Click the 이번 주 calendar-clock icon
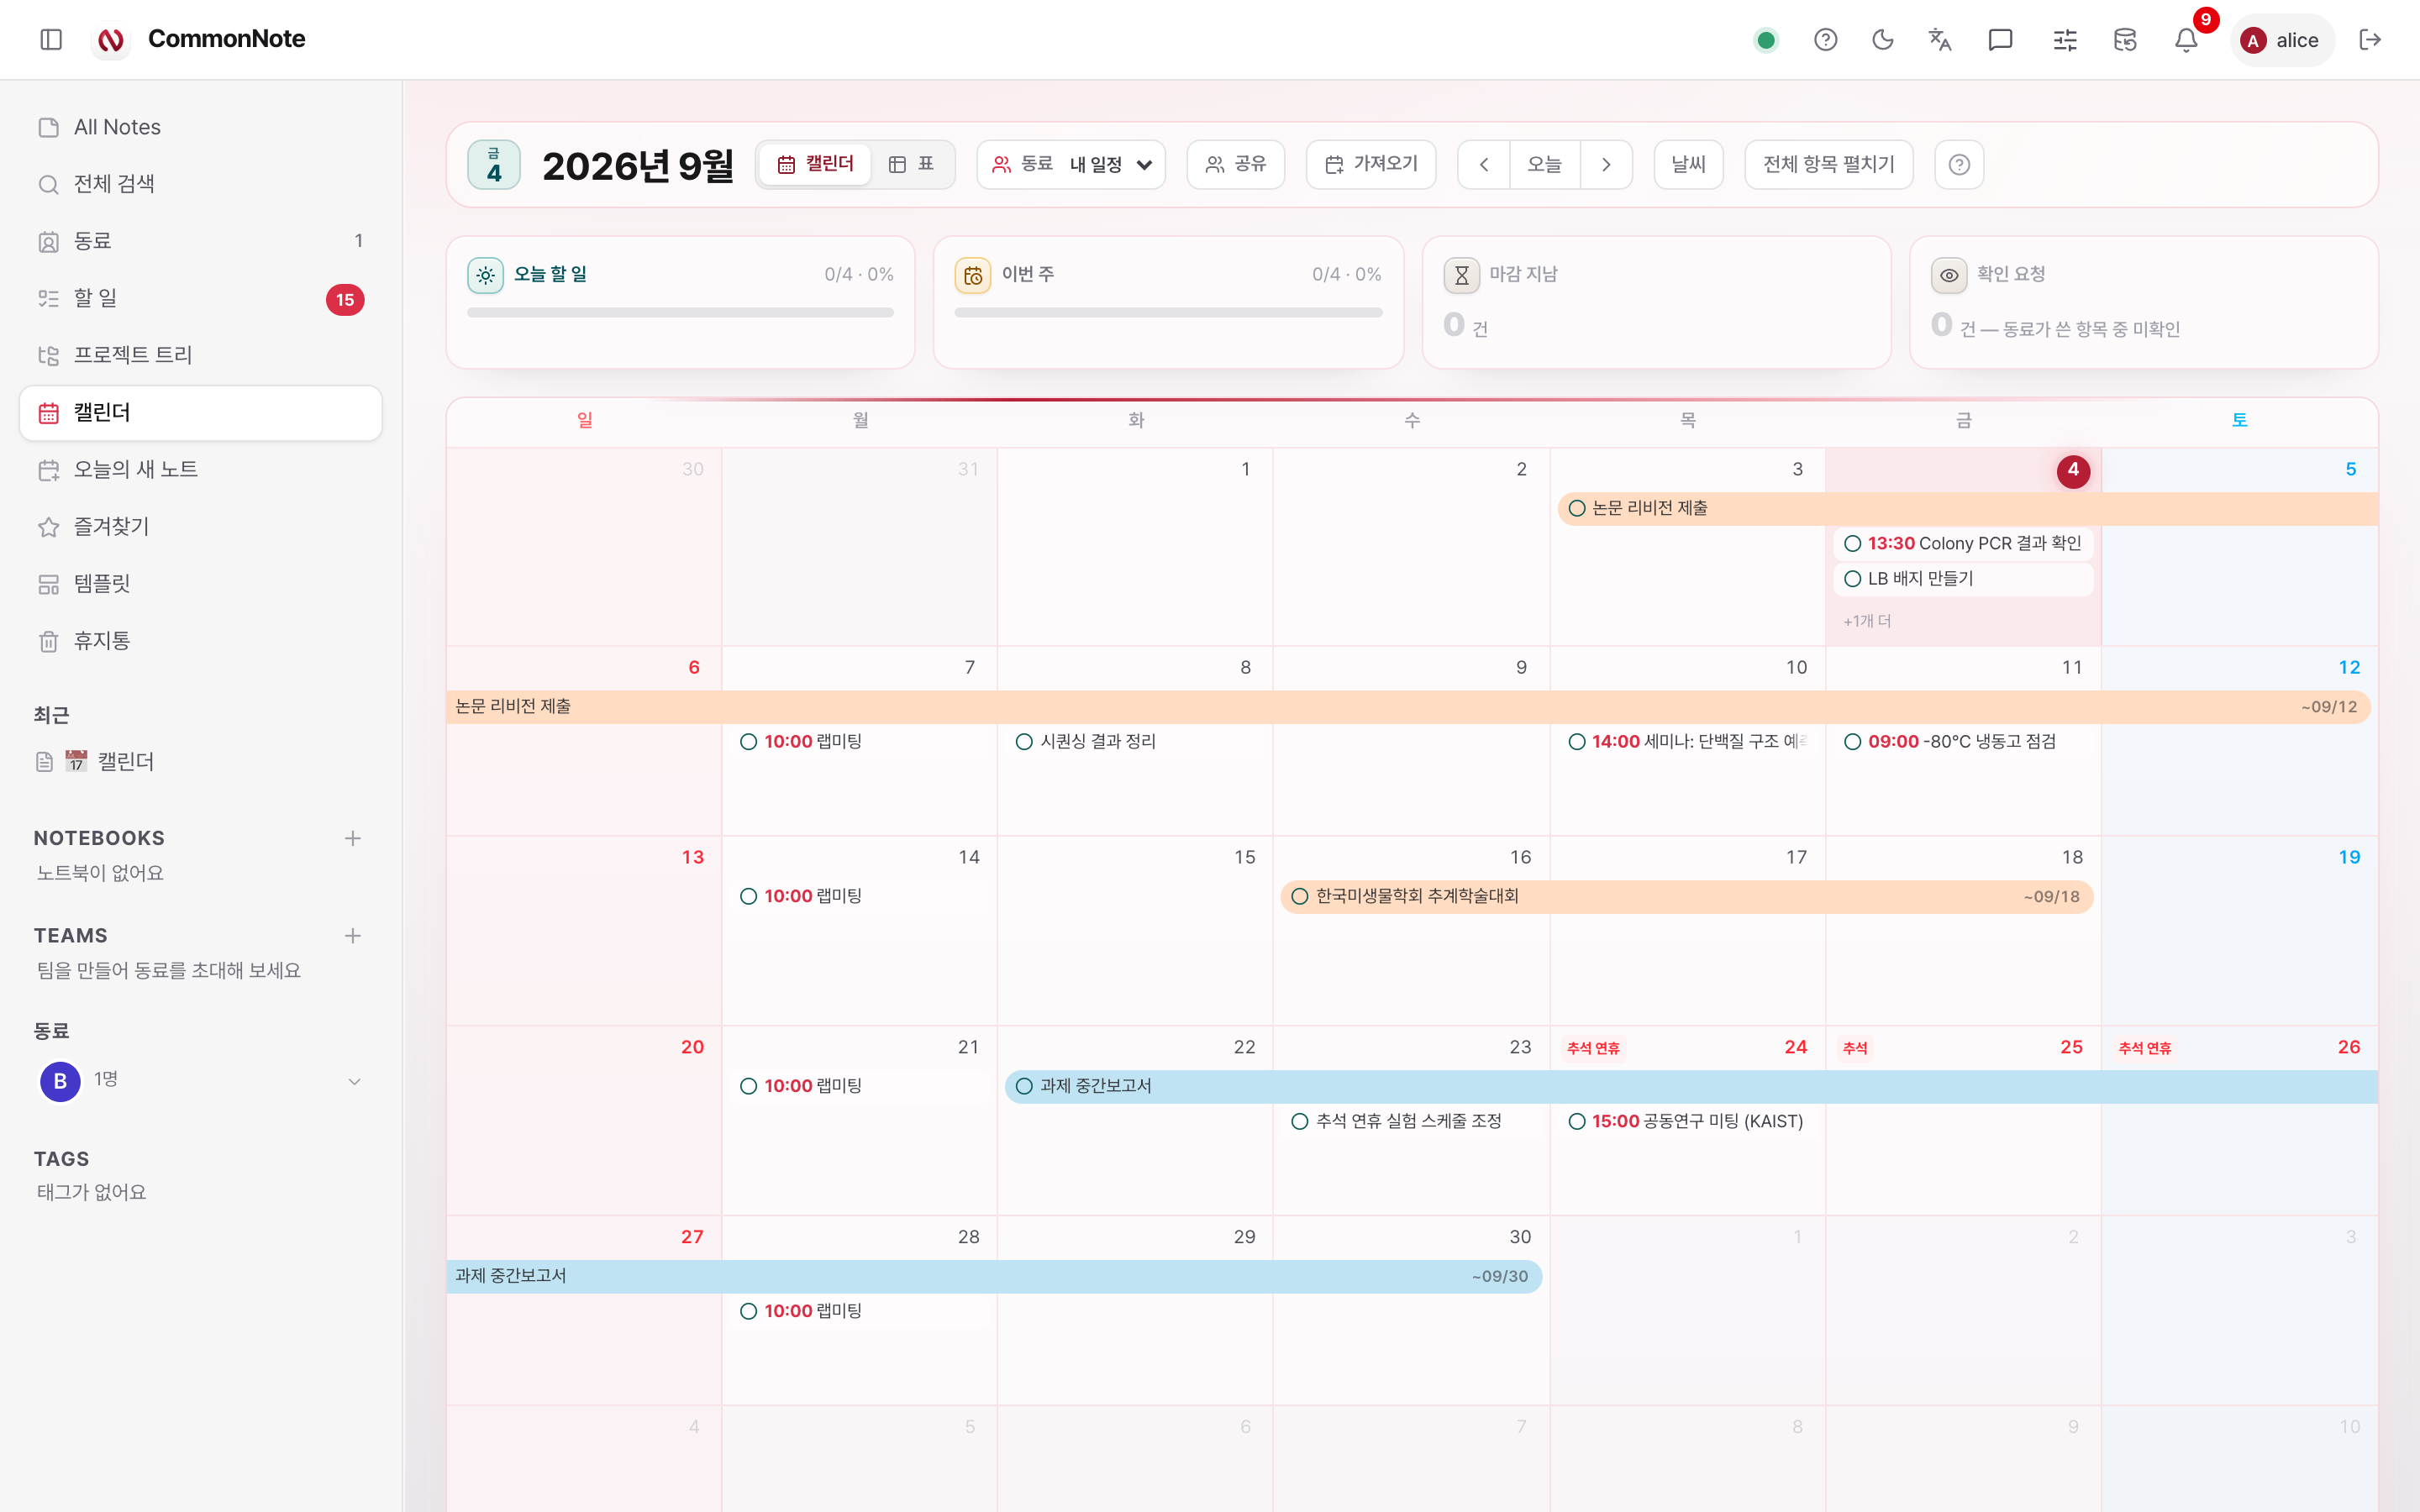2420x1512 pixels. pos(973,275)
